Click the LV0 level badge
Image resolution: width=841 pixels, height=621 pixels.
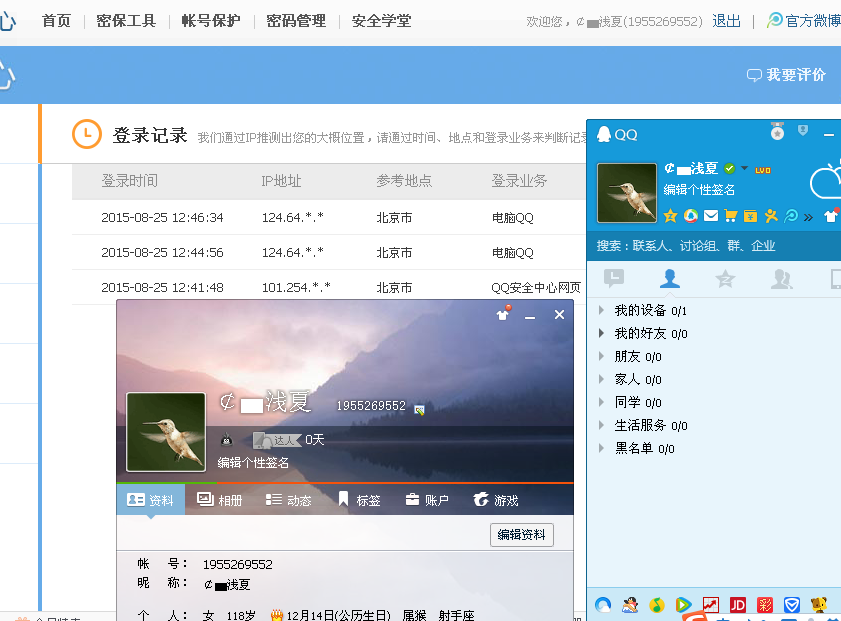point(763,170)
